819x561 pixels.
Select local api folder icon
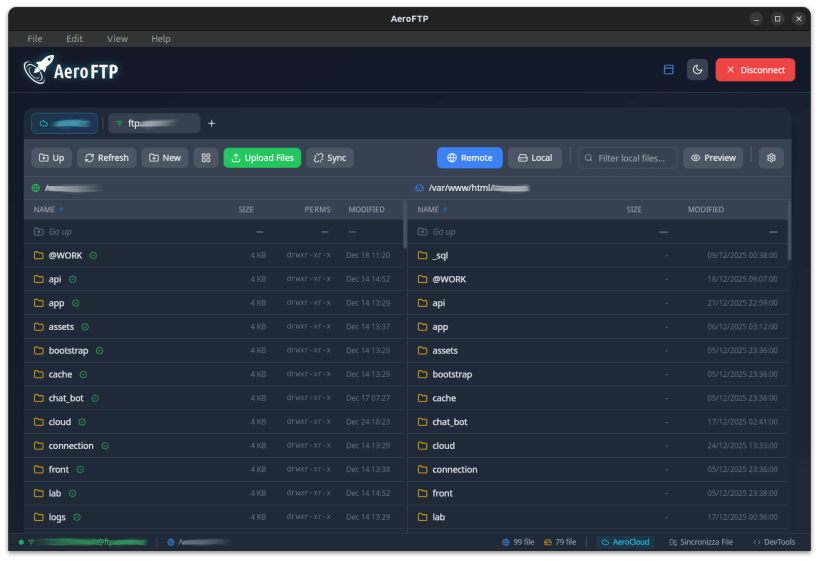423,303
